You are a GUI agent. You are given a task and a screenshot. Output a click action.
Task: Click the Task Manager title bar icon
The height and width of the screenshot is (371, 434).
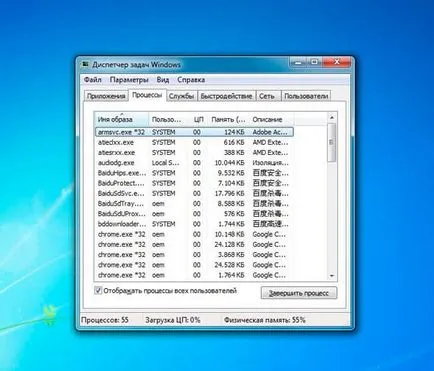[x=86, y=64]
